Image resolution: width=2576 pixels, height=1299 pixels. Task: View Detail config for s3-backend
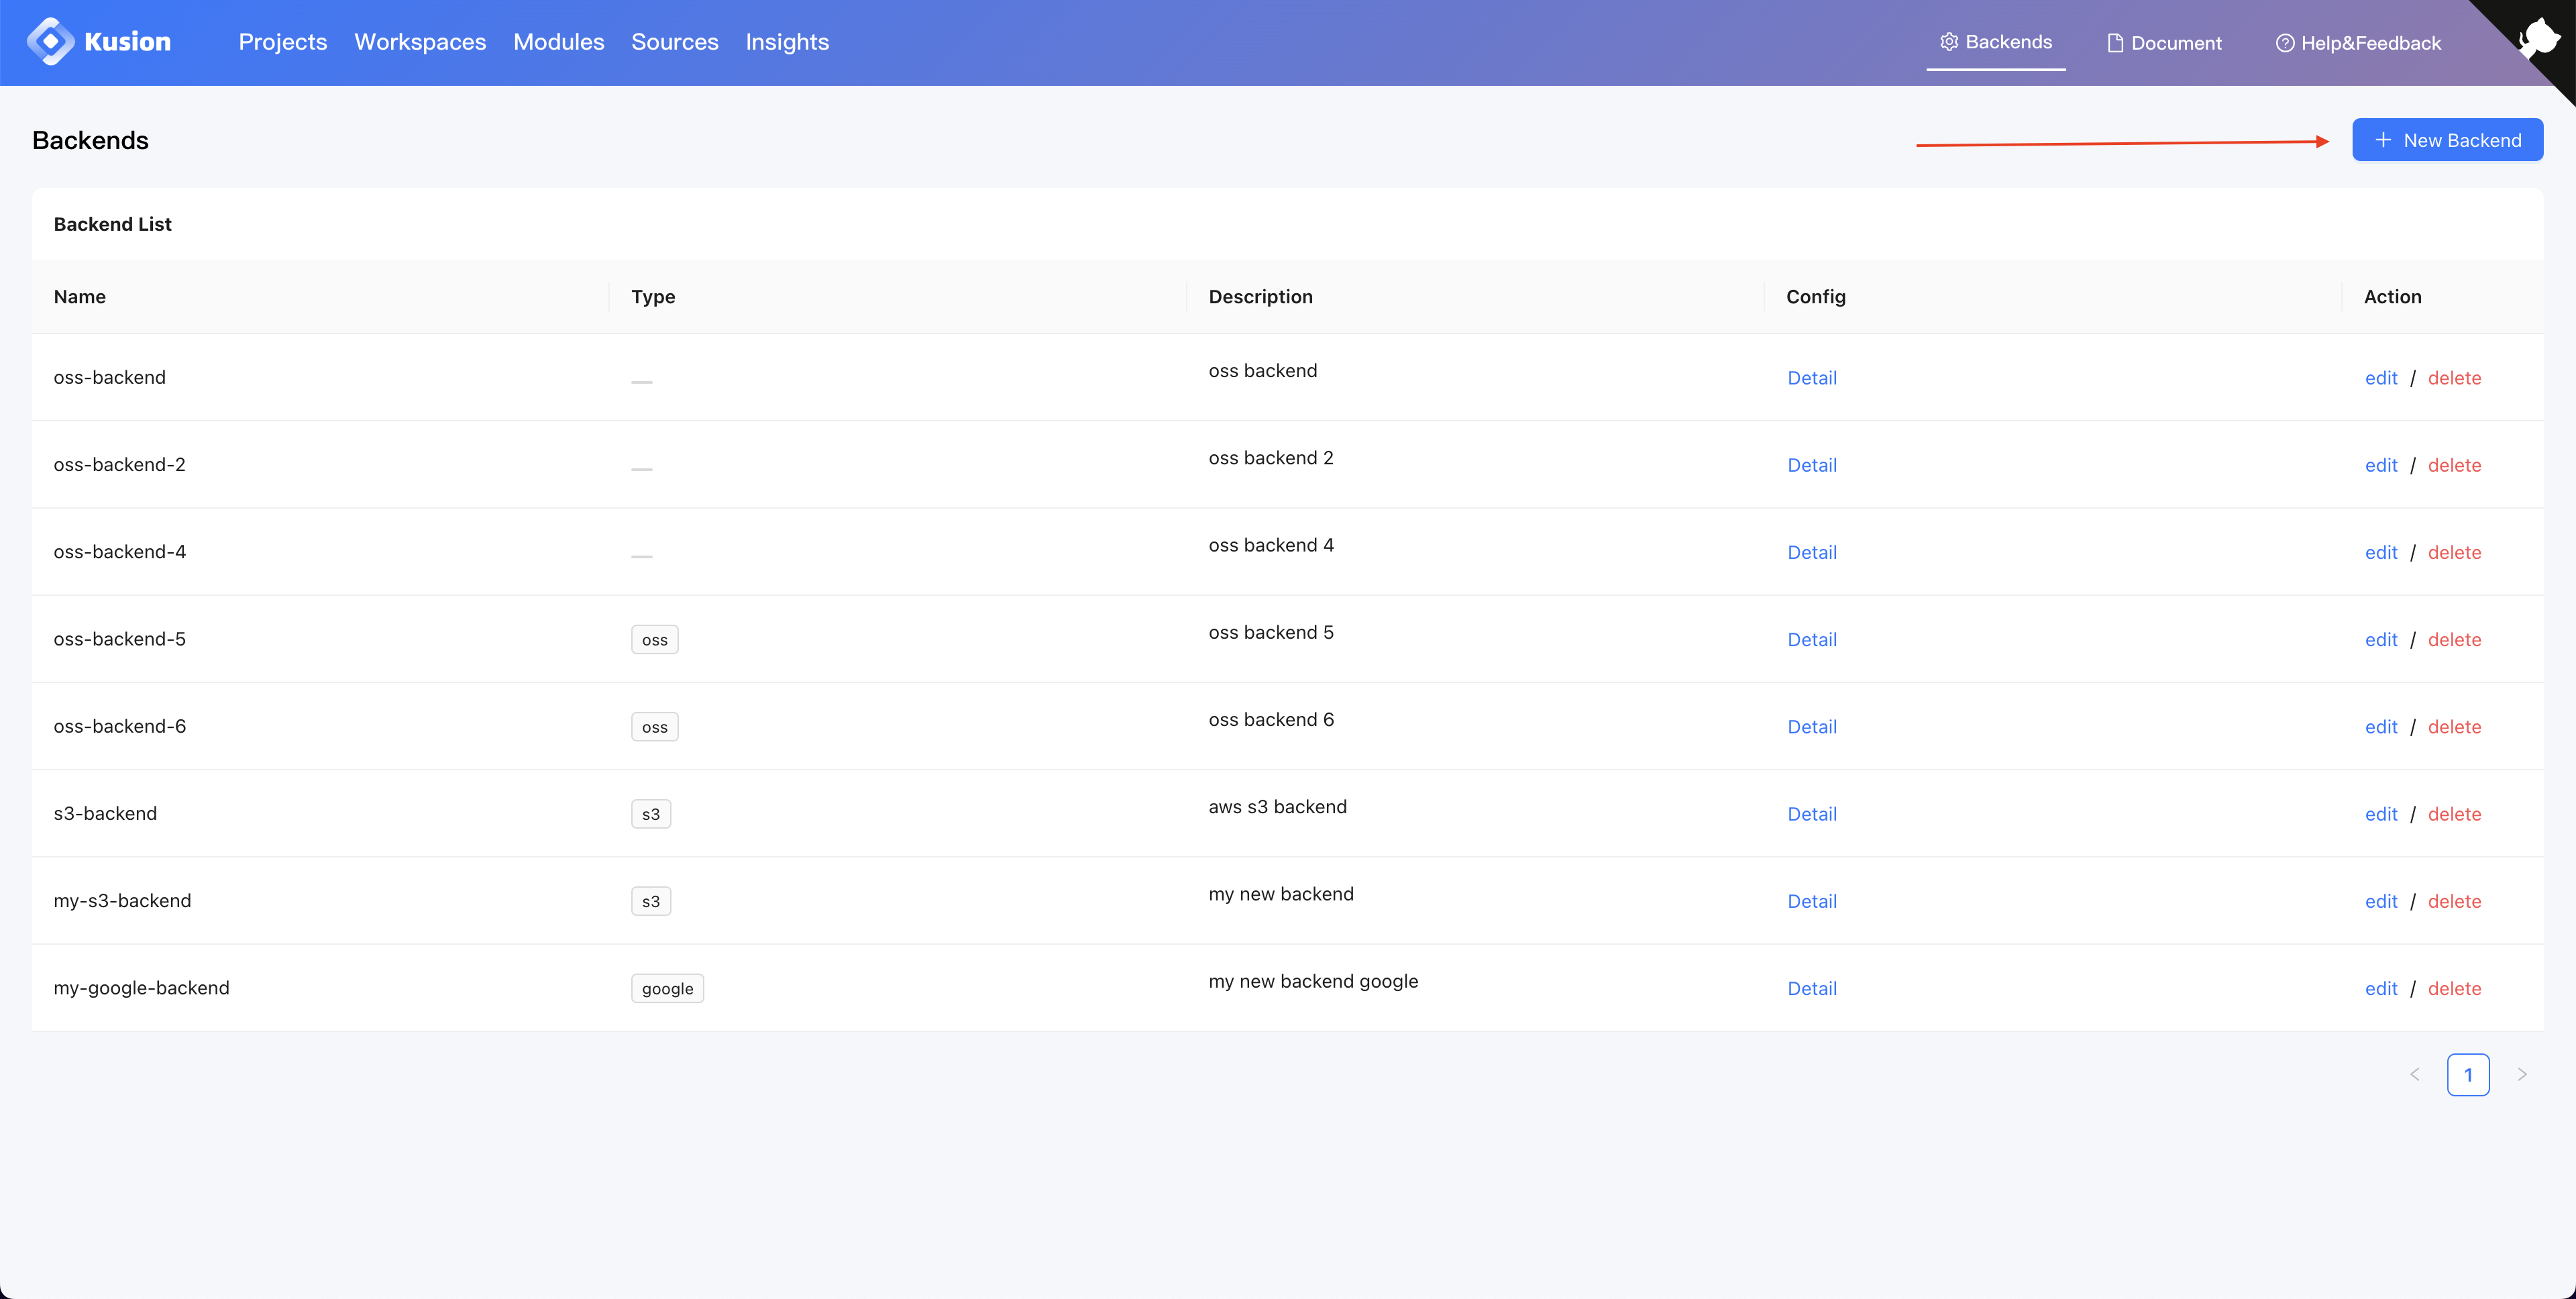(1811, 812)
